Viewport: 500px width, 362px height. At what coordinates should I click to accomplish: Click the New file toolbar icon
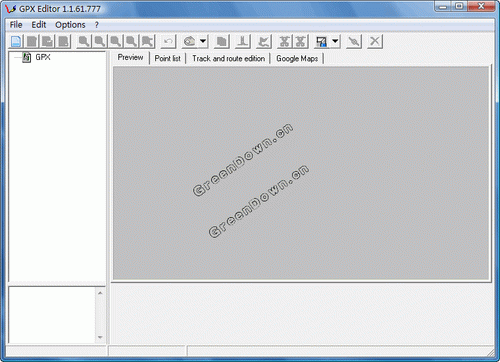[16, 41]
